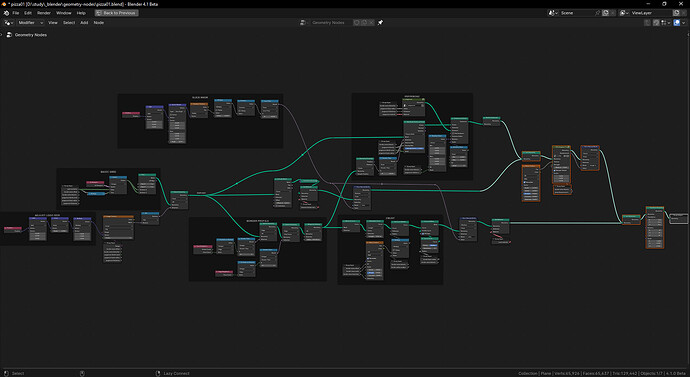Open the Help menu
This screenshot has width=690, height=377.
click(81, 13)
